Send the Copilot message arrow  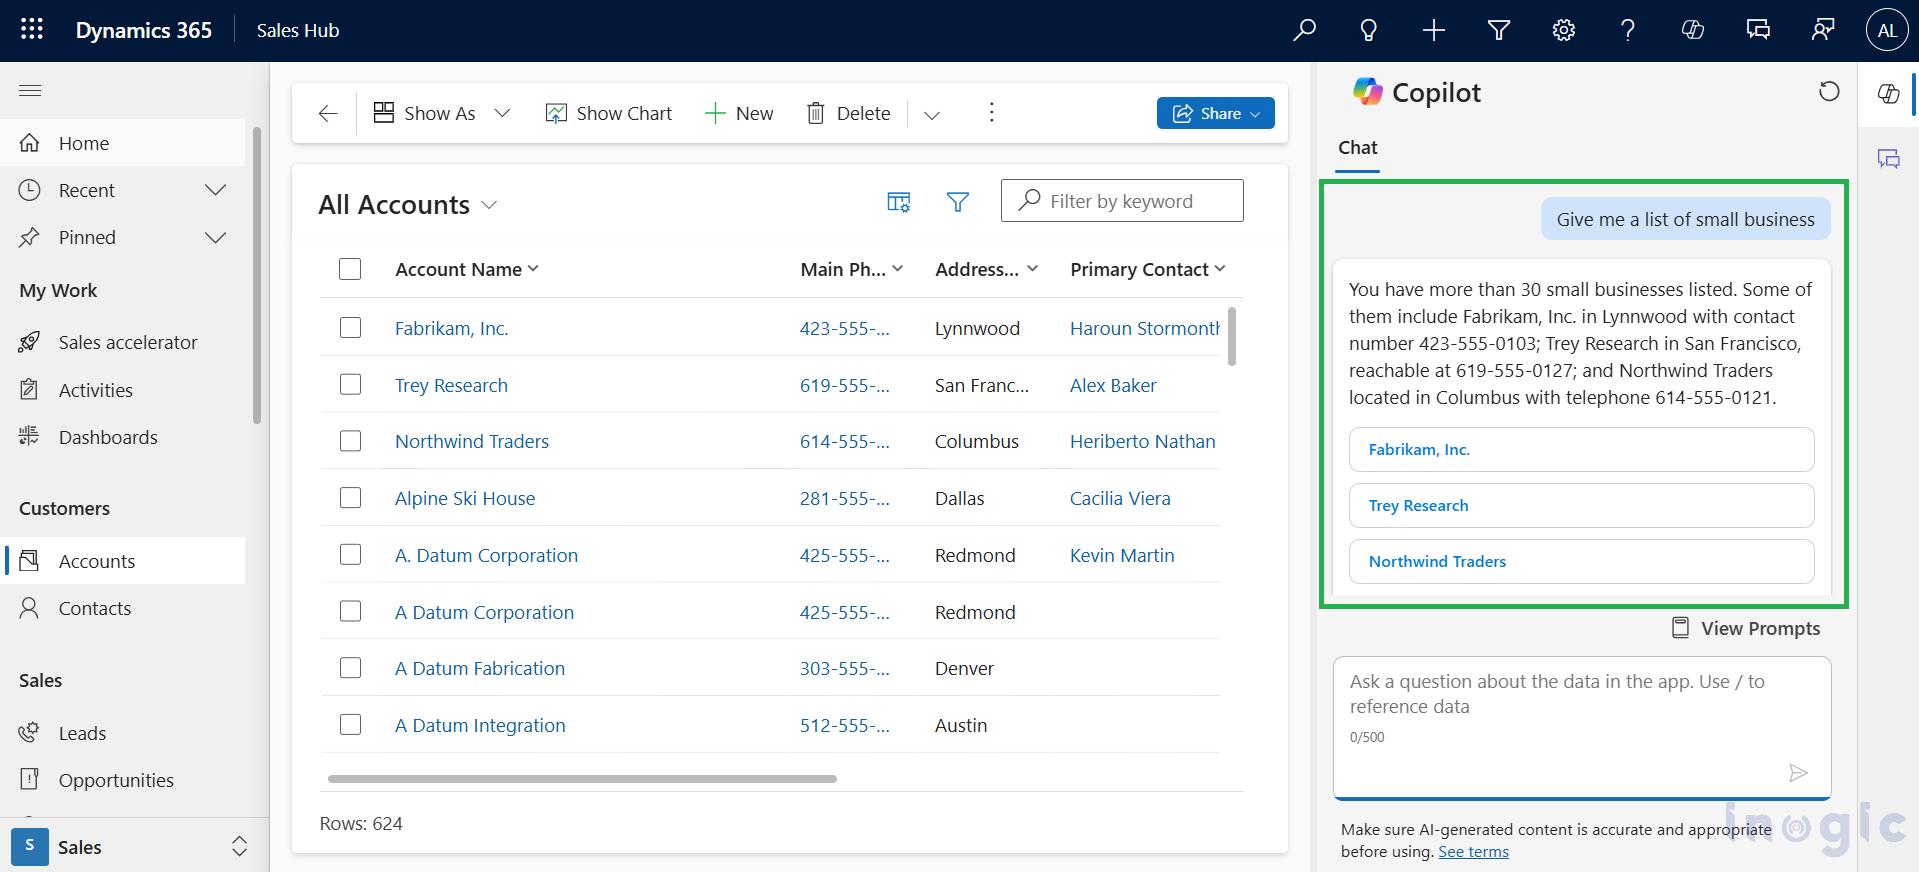tap(1798, 772)
